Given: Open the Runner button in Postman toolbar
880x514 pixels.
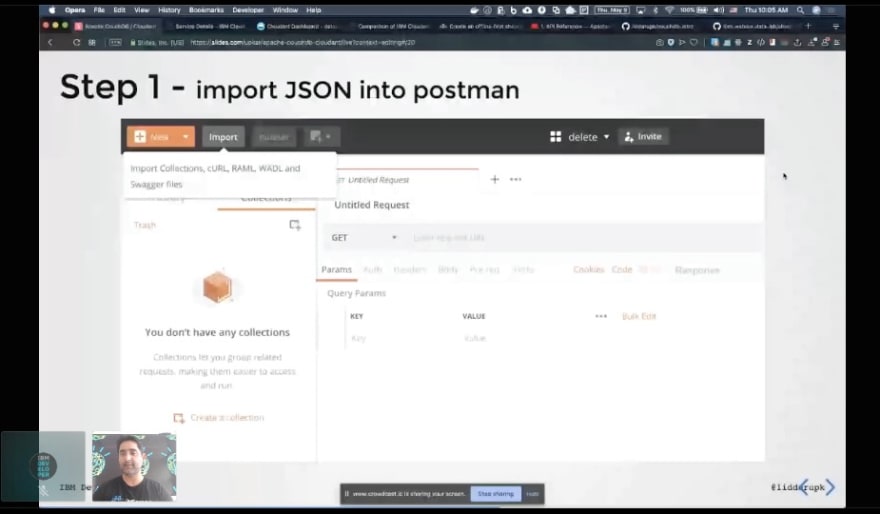Looking at the screenshot, I should 273,137.
